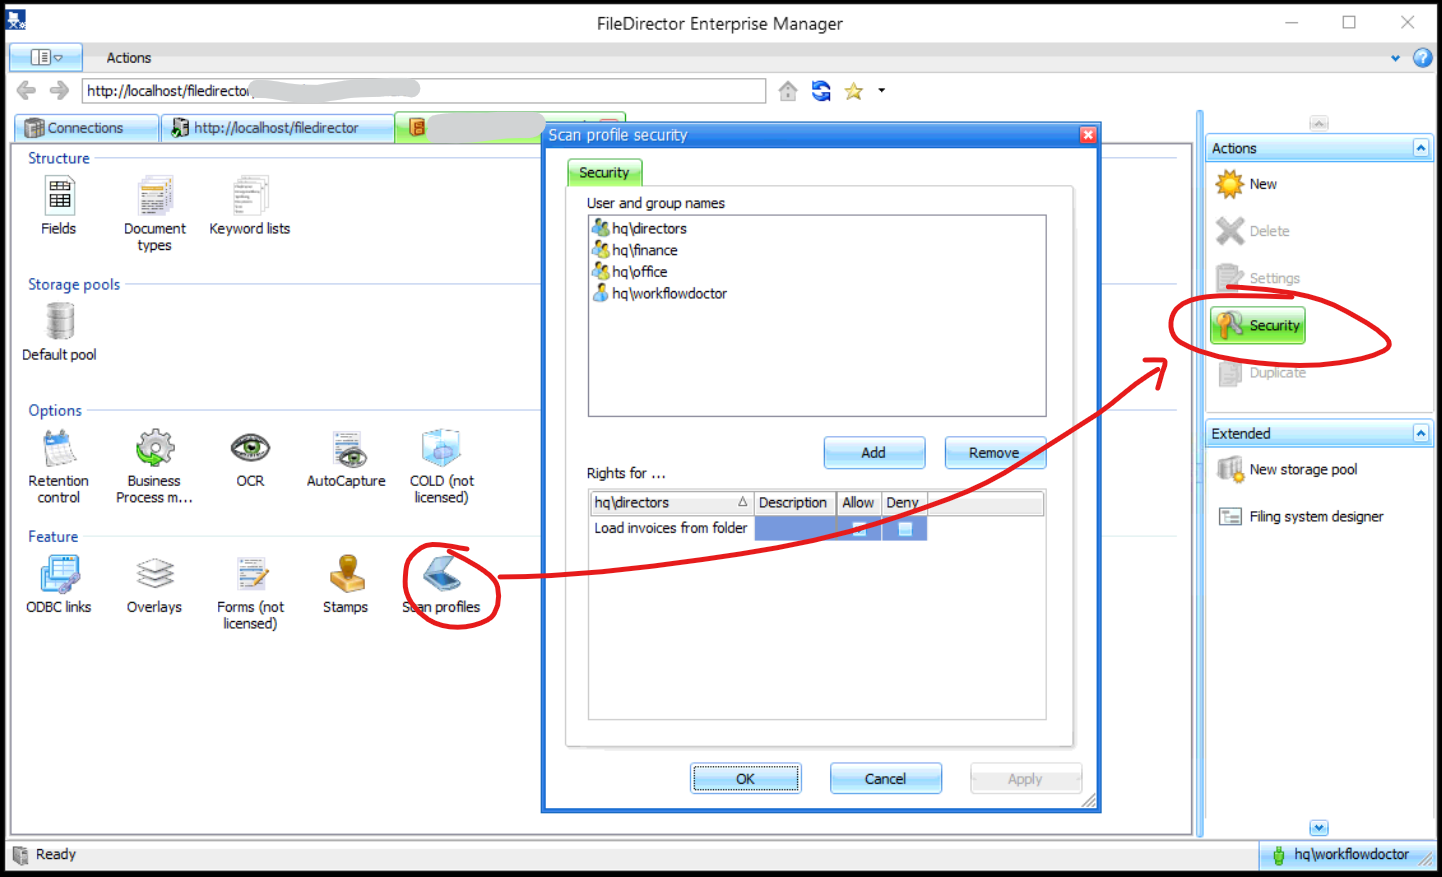Open the OCR eye icon
1442x877 pixels.
[250, 449]
